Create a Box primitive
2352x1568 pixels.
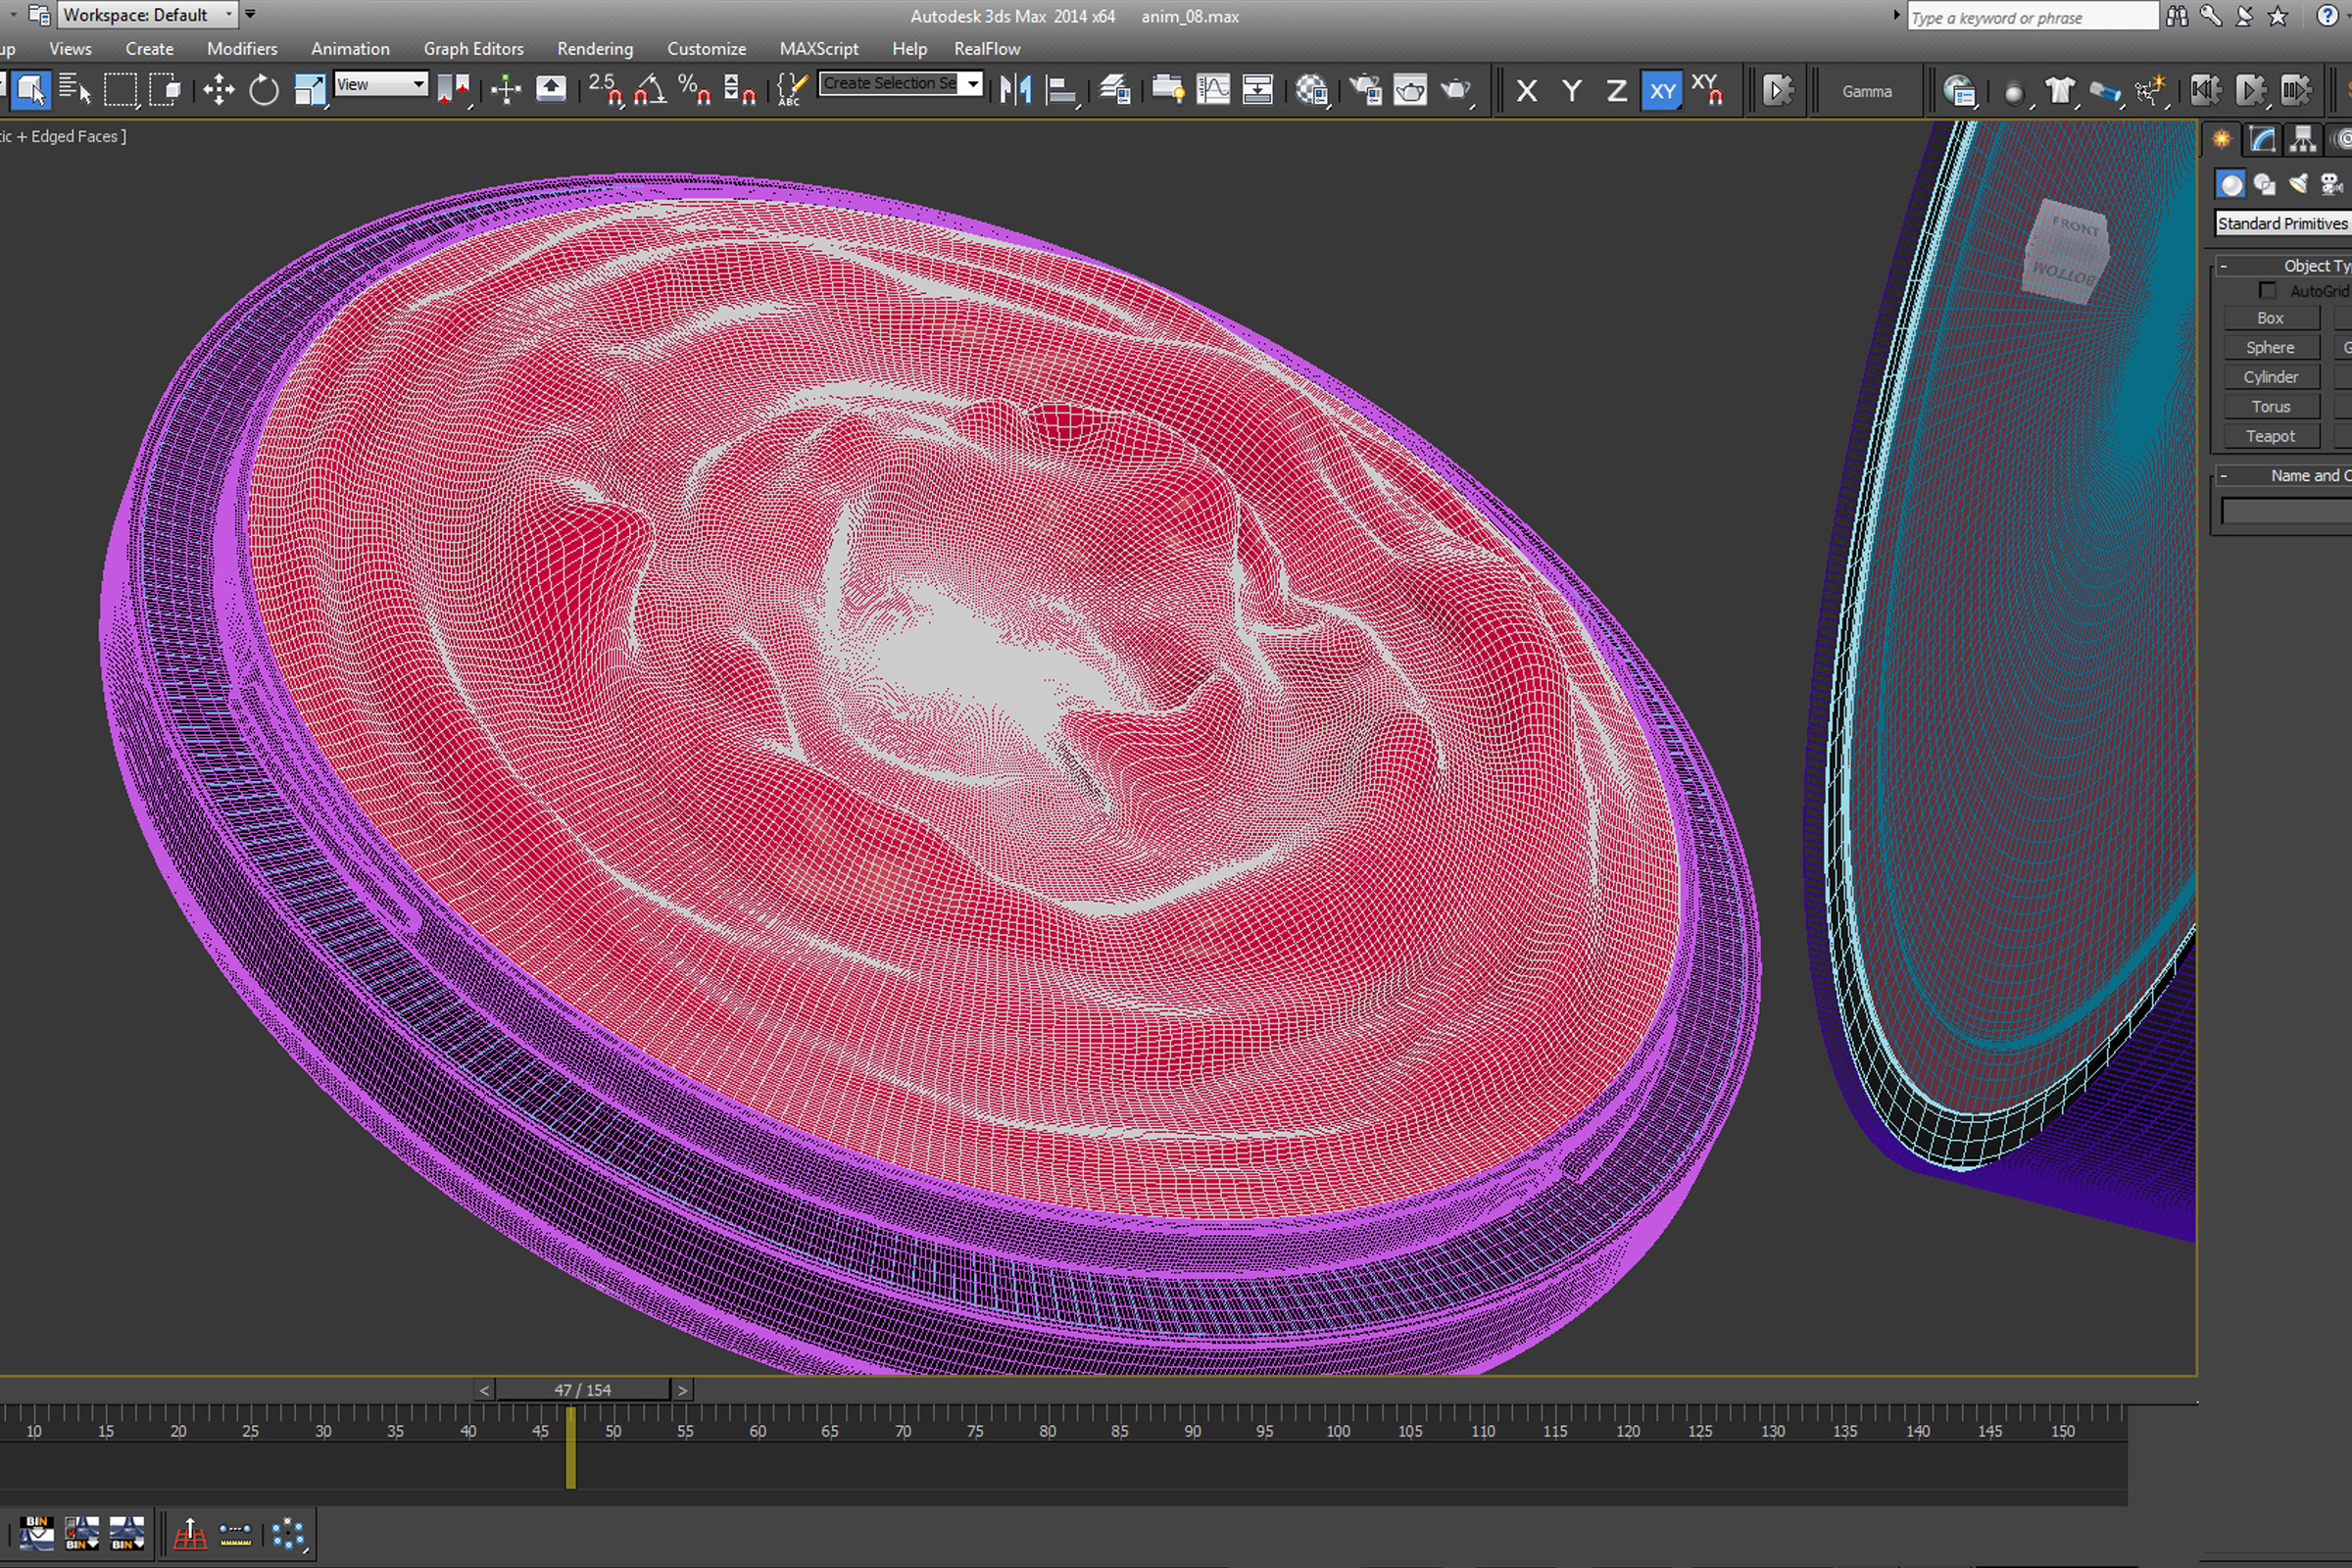(x=2270, y=318)
